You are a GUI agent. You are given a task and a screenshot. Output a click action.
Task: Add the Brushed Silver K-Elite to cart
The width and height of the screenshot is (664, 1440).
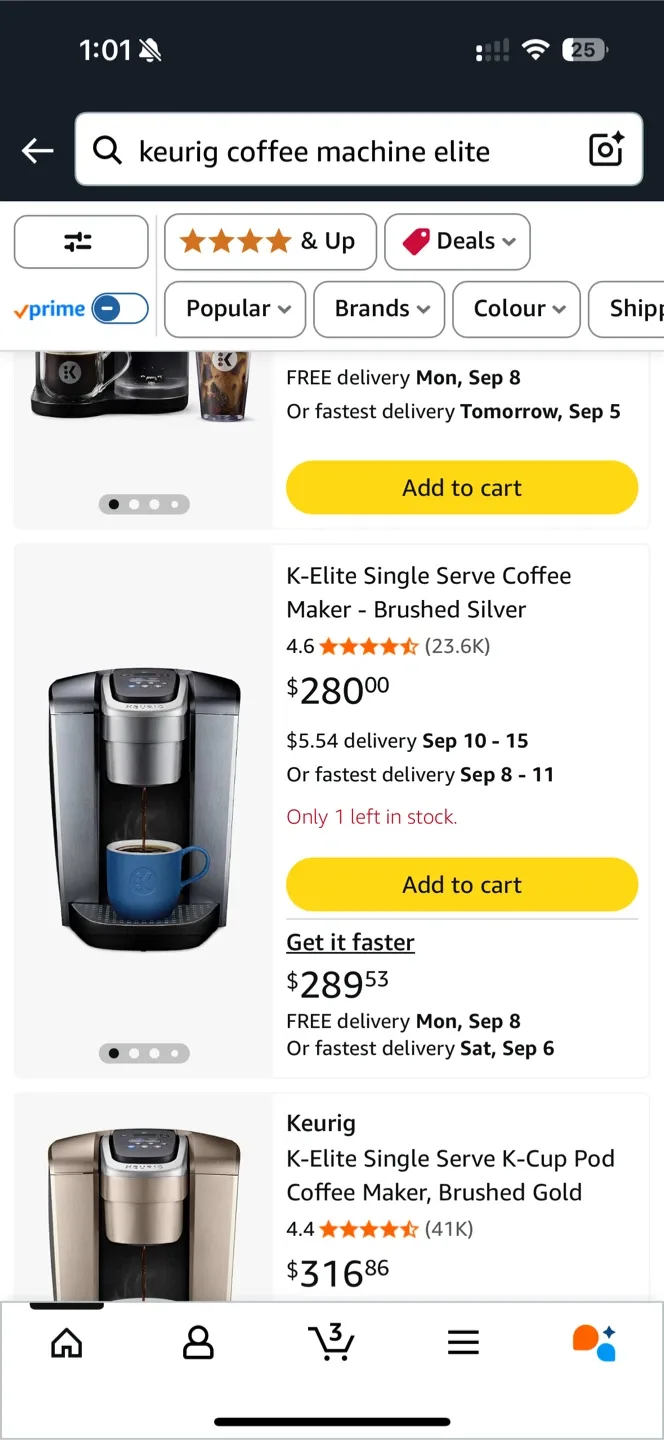pos(461,884)
